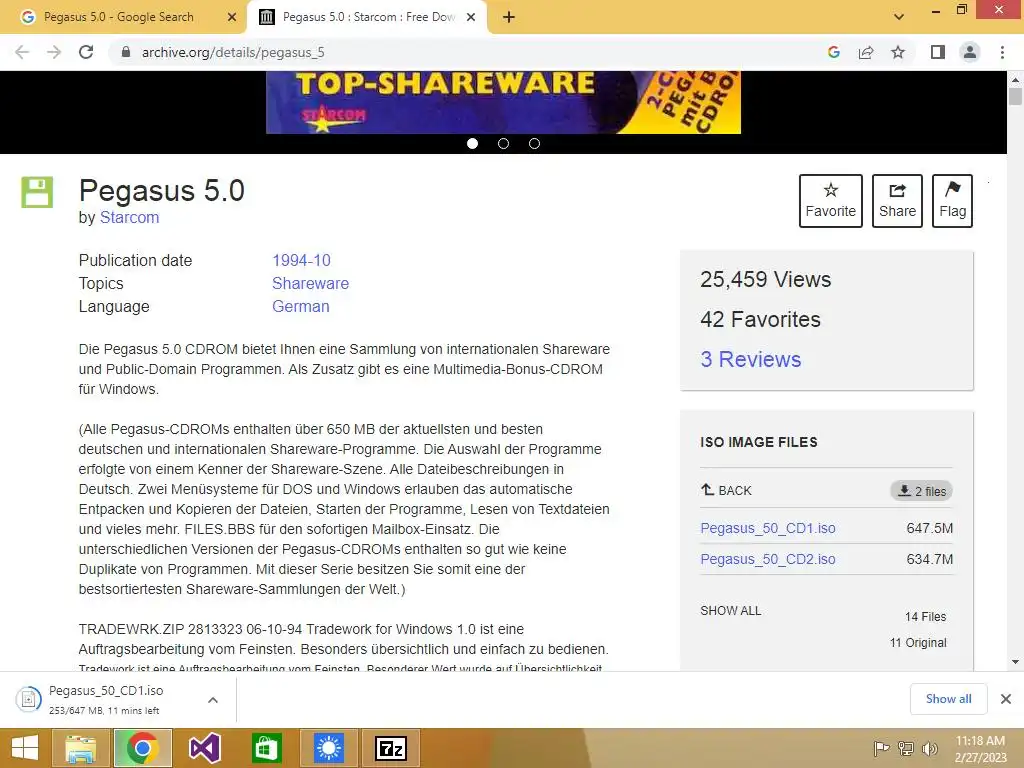Click the Flag button

(x=952, y=201)
